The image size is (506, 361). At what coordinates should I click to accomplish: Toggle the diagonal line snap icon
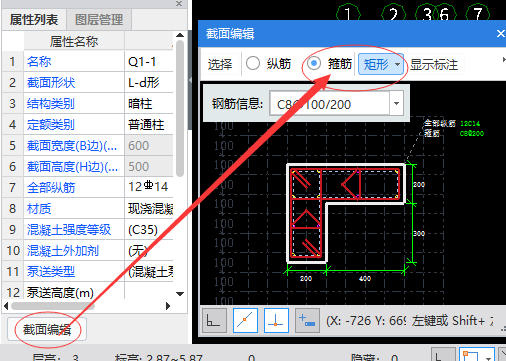tap(245, 320)
